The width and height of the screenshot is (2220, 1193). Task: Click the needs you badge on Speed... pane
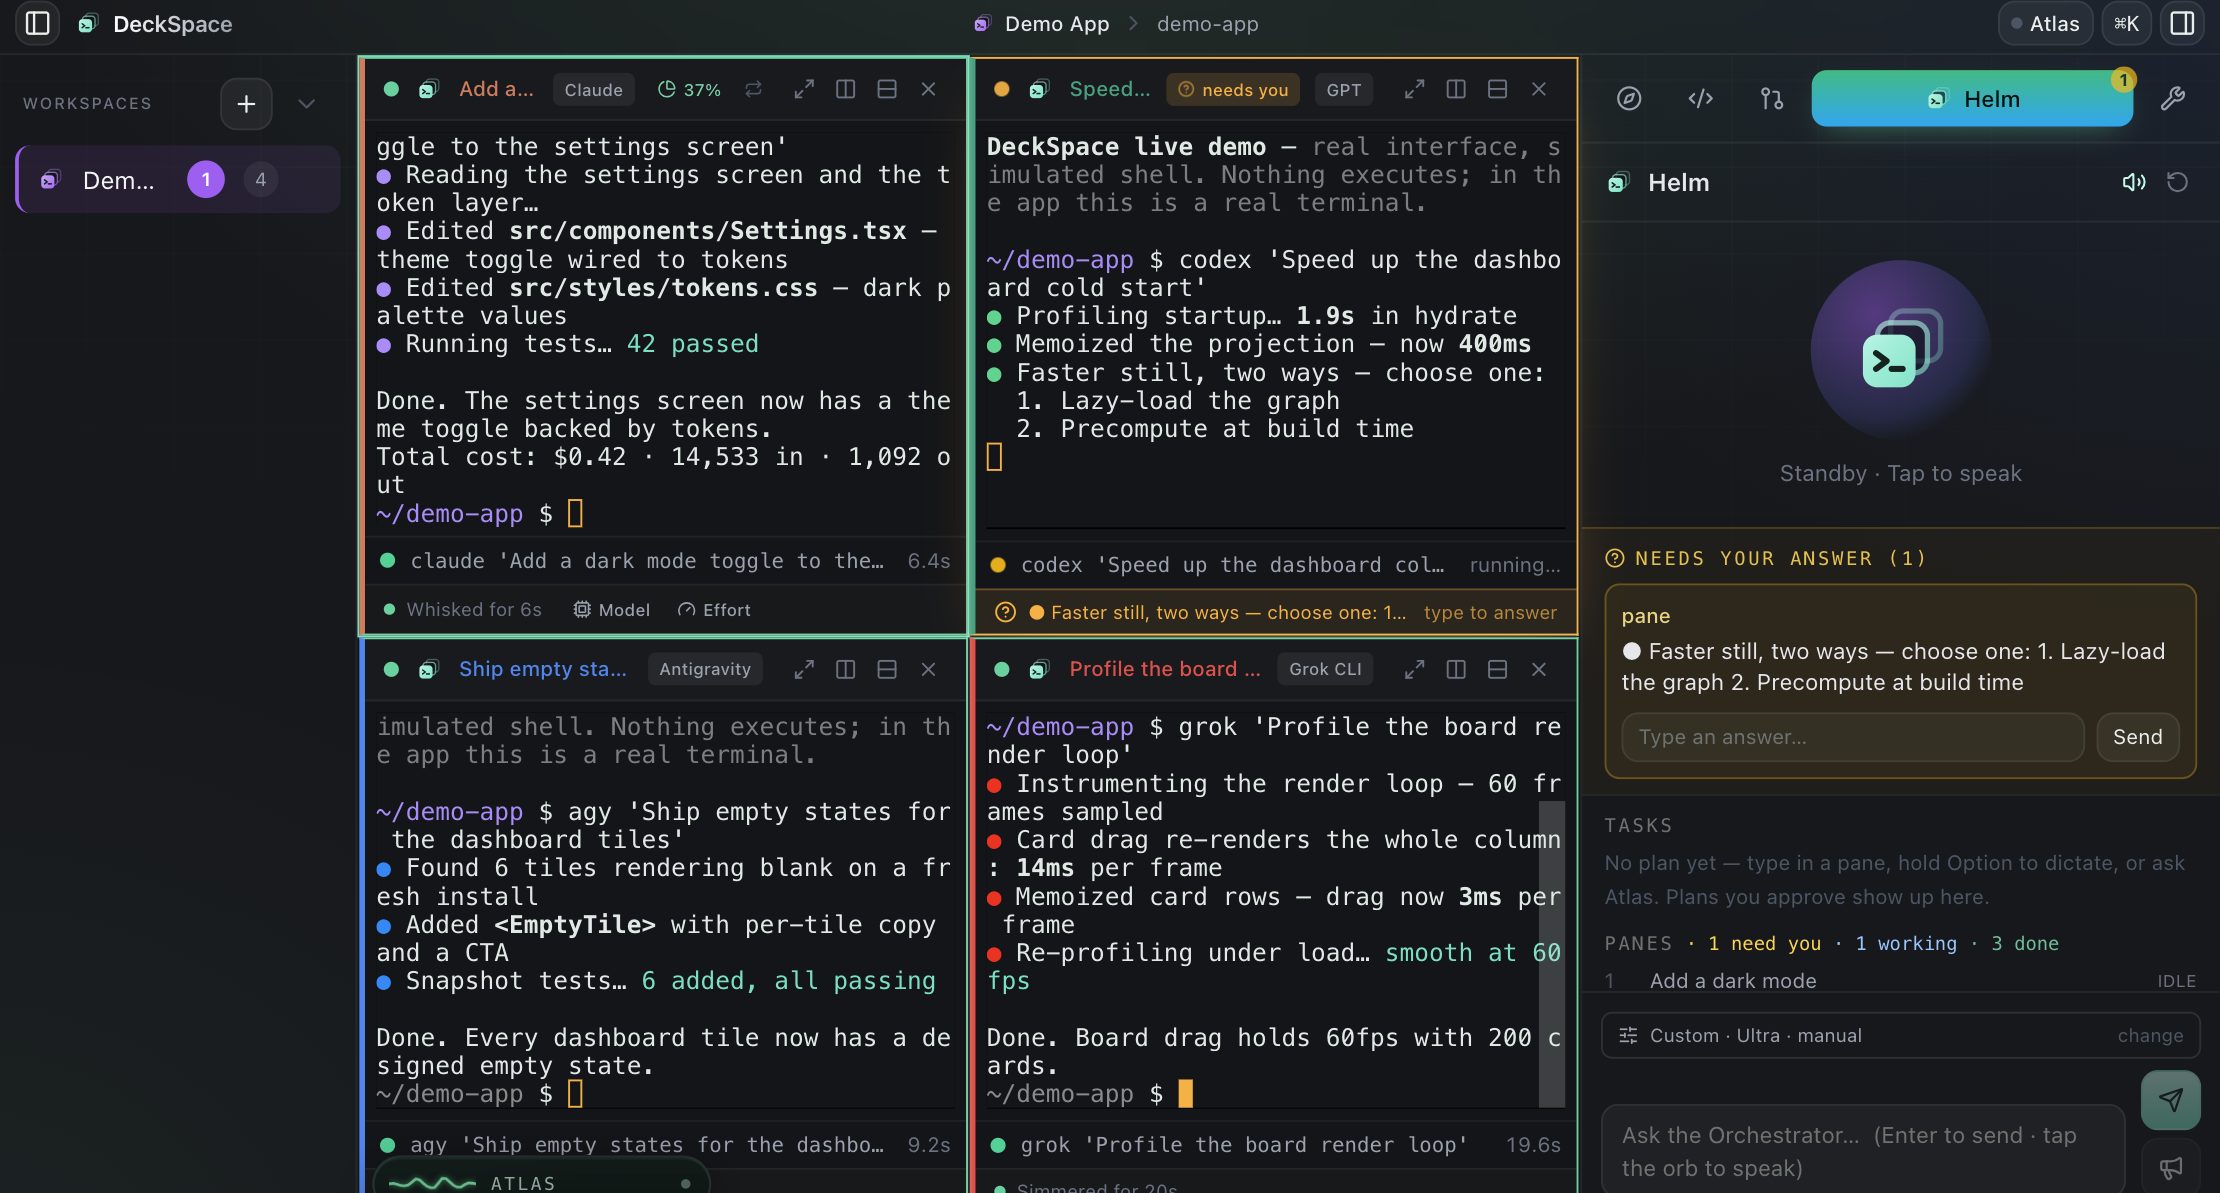pos(1233,89)
